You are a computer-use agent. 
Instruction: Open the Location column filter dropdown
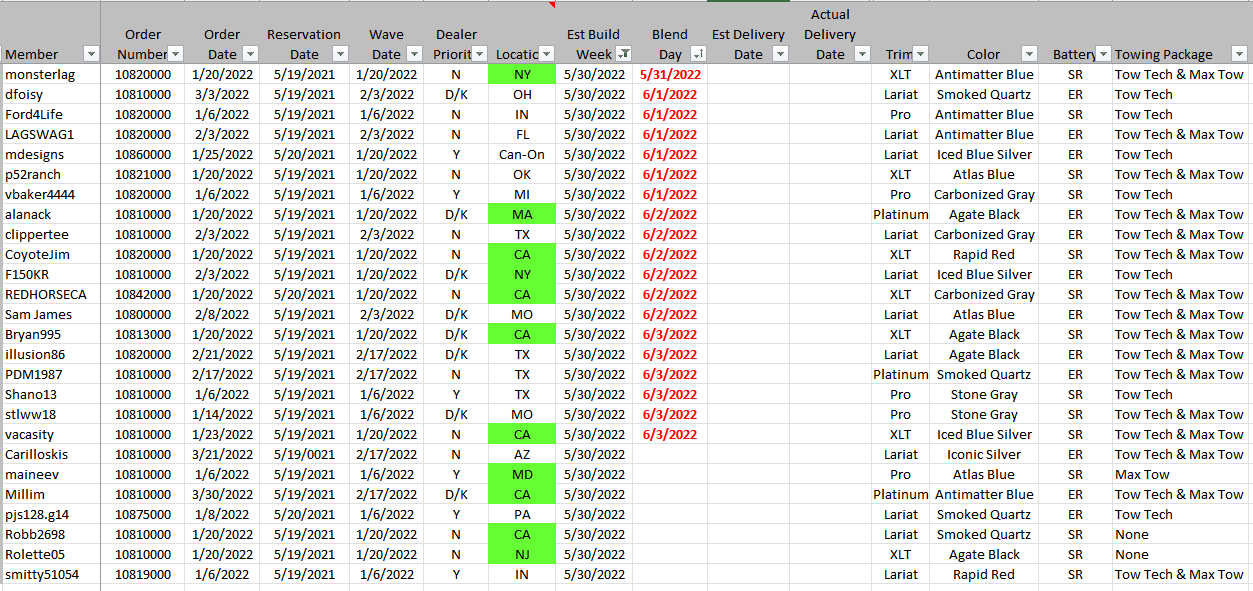(x=546, y=54)
